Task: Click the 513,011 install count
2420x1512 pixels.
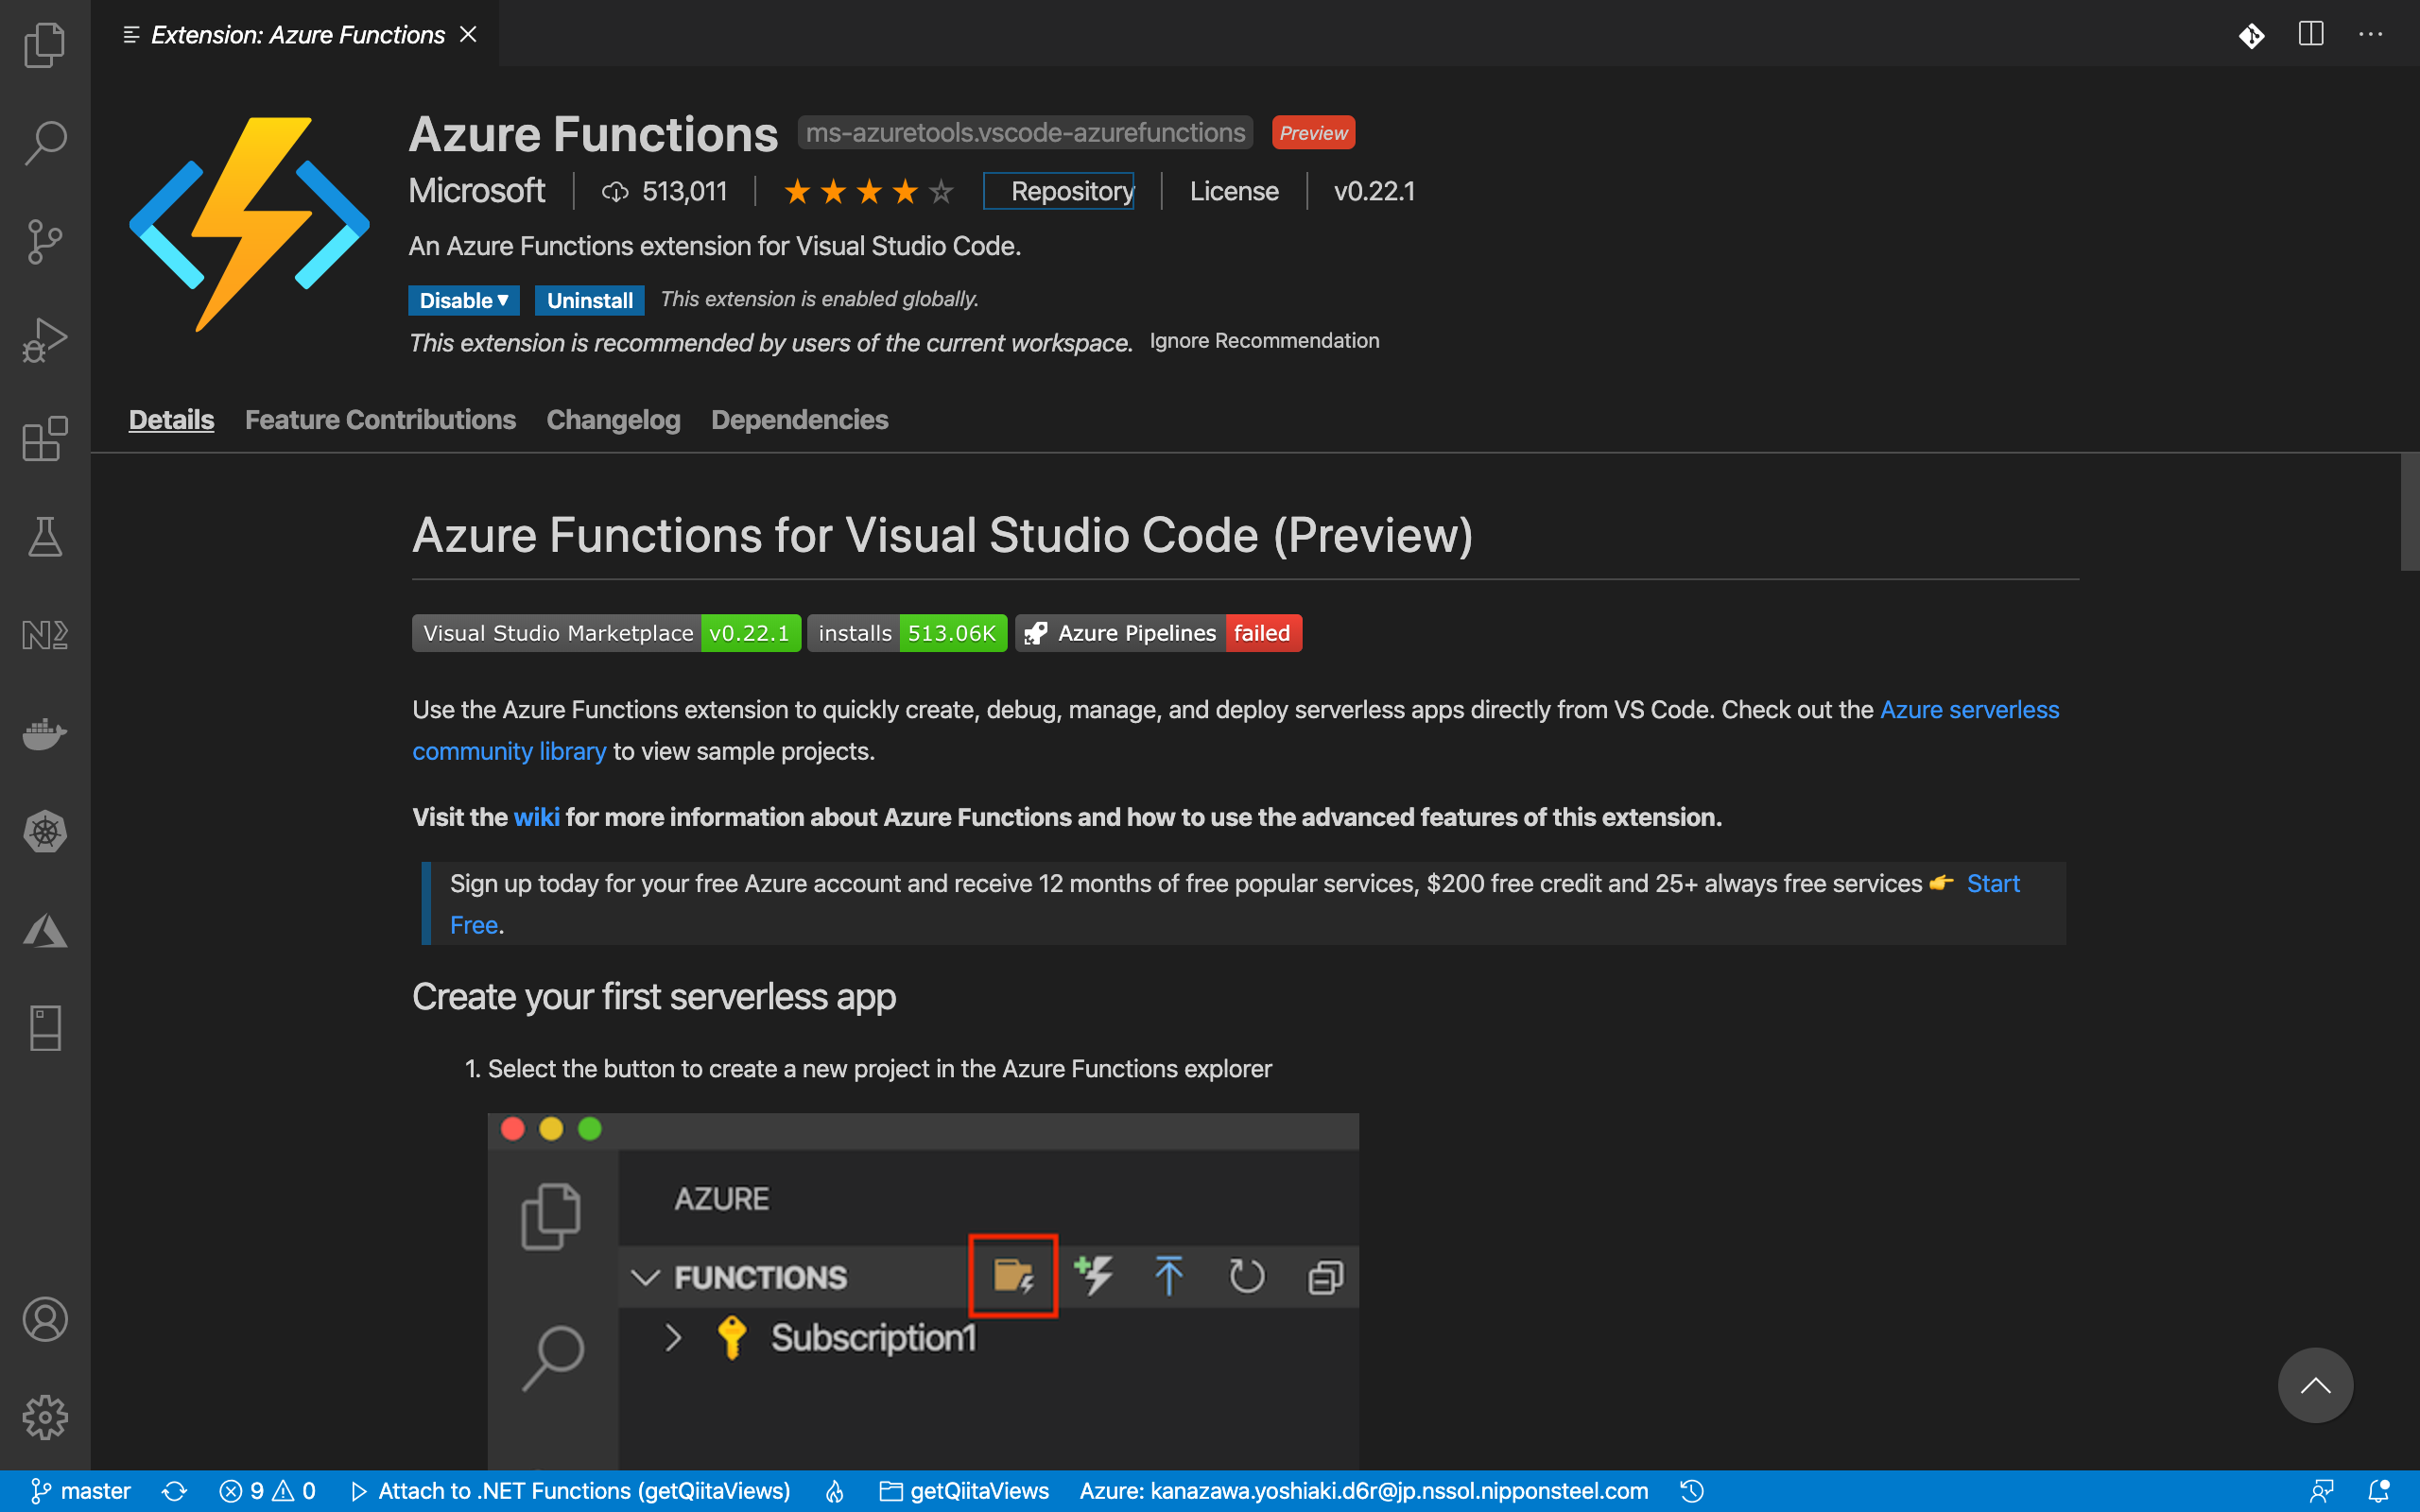Action: pos(665,191)
